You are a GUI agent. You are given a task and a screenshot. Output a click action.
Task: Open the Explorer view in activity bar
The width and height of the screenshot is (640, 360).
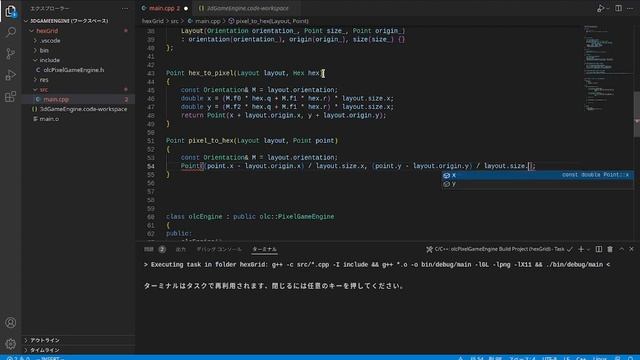pyautogui.click(x=11, y=11)
